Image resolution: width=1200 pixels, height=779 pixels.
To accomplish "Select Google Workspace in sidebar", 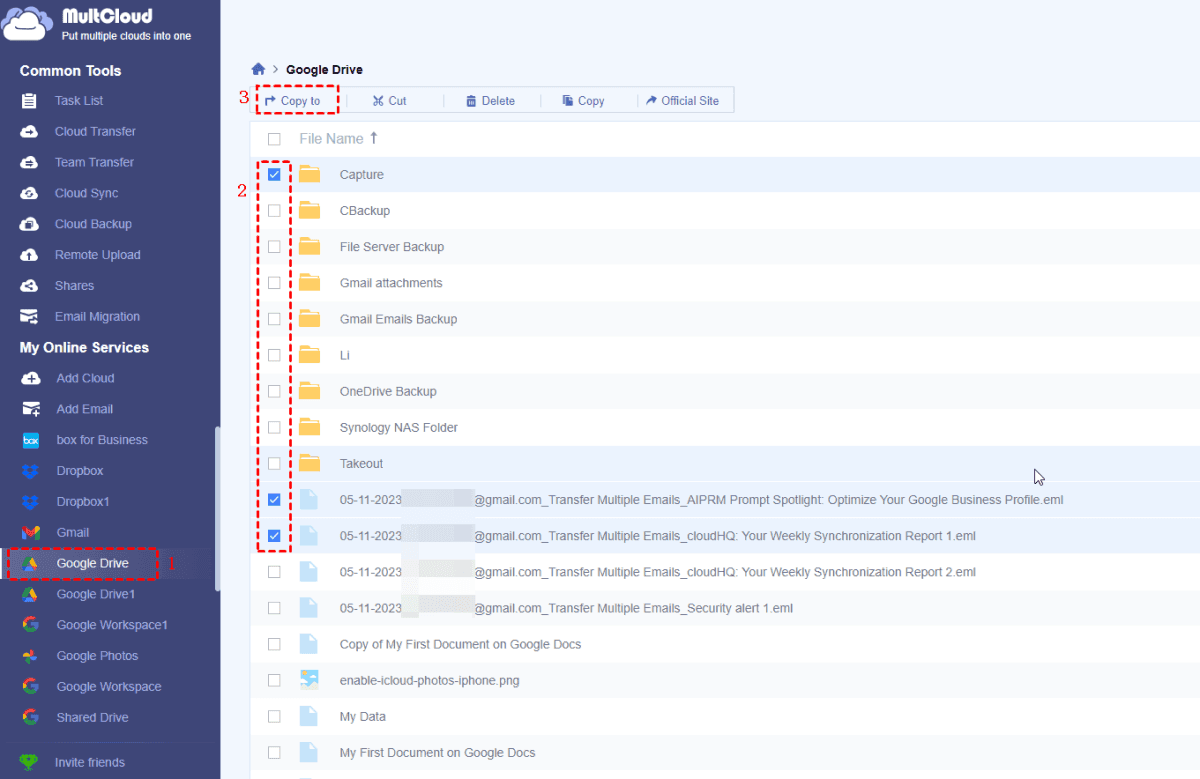I will point(109,687).
